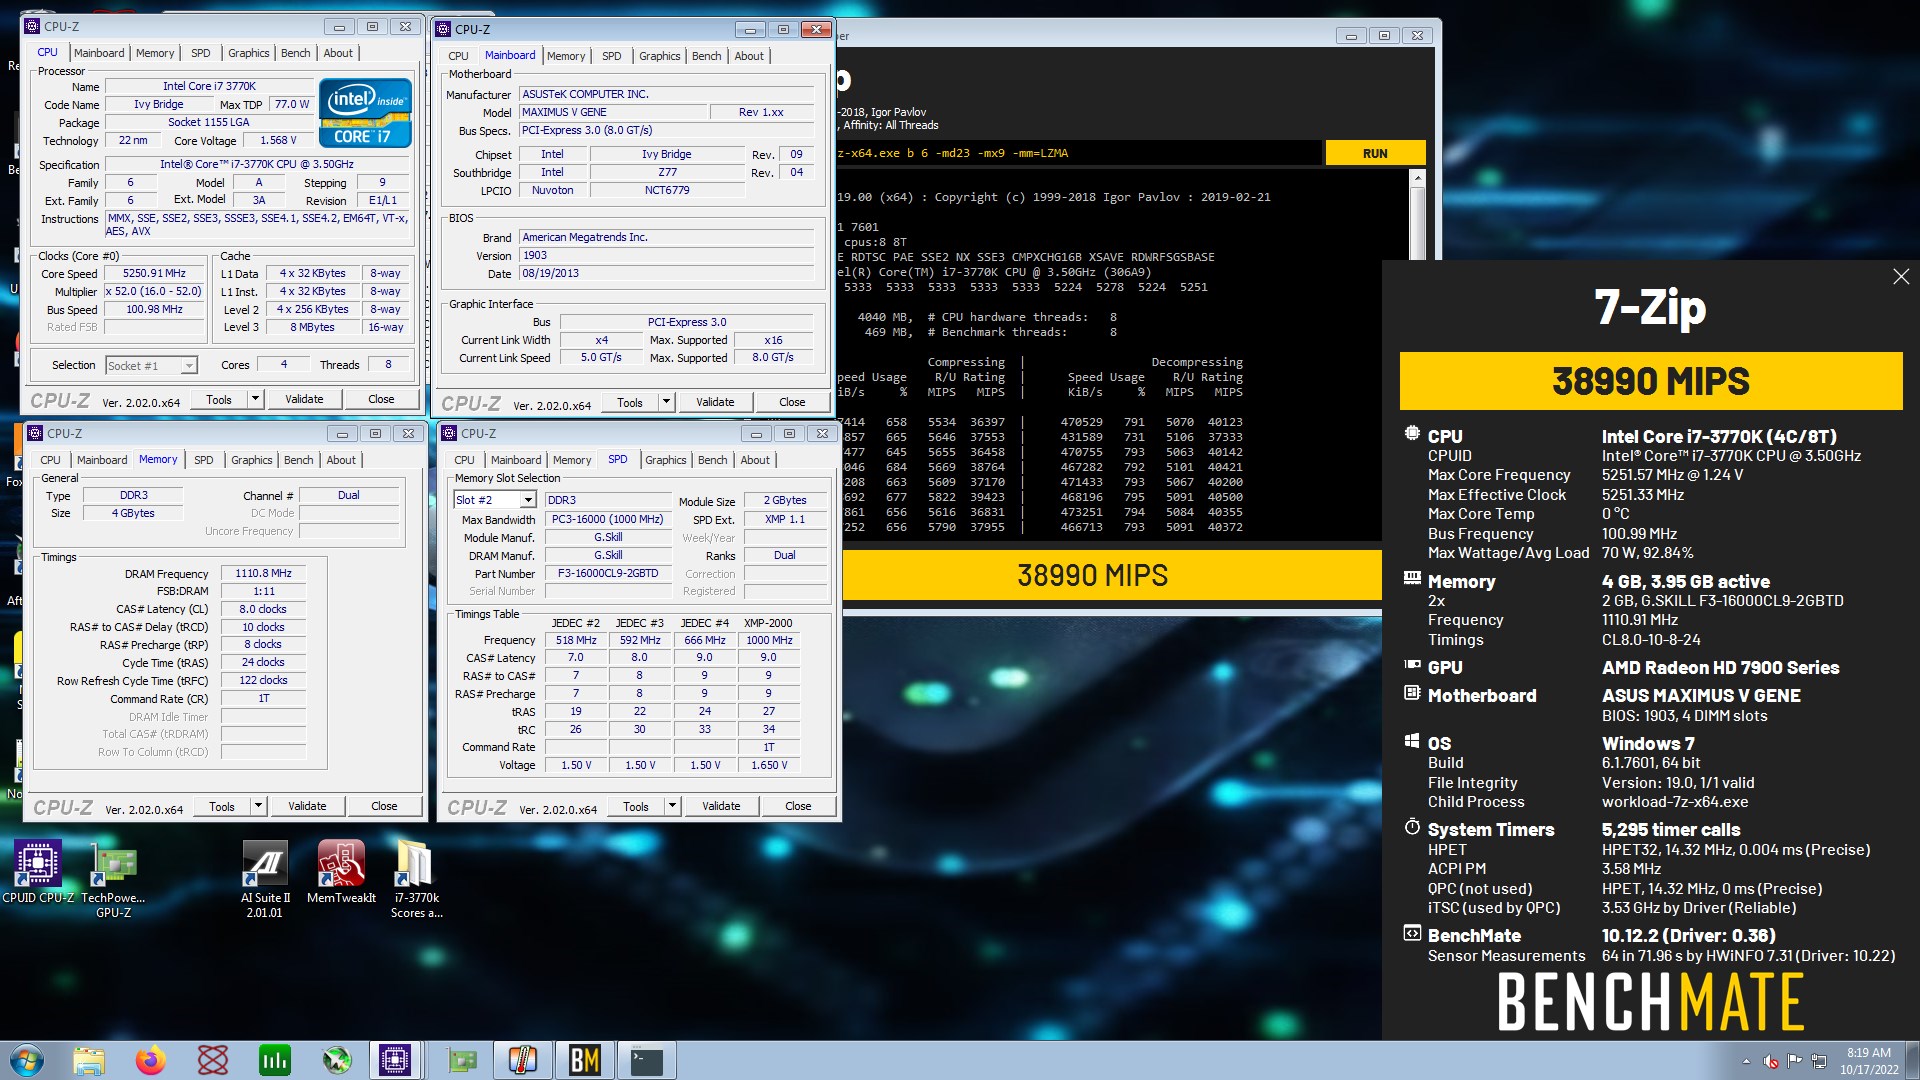Click the thermometer icon on the taskbar
The height and width of the screenshot is (1080, 1920).
coord(522,1060)
